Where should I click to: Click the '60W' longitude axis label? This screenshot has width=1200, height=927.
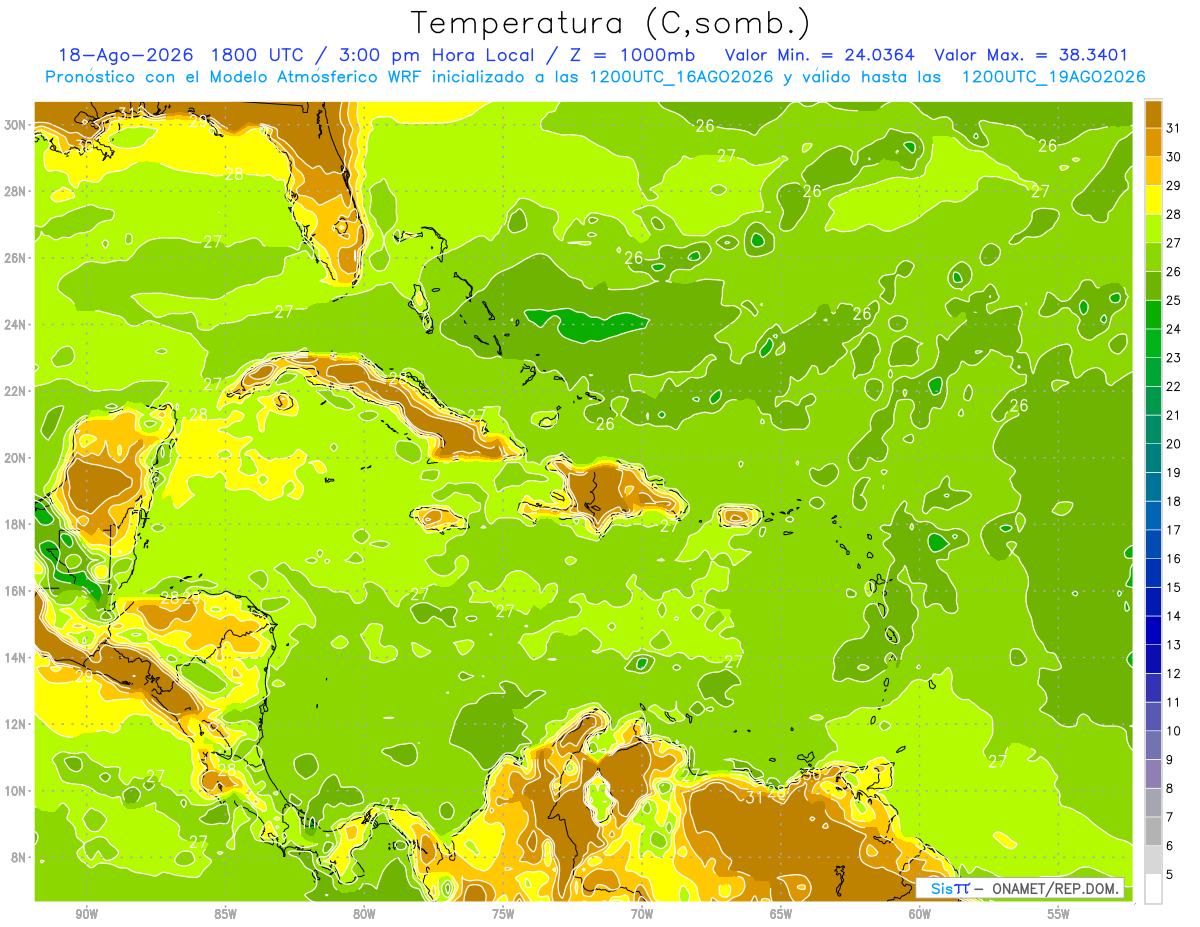pos(920,913)
